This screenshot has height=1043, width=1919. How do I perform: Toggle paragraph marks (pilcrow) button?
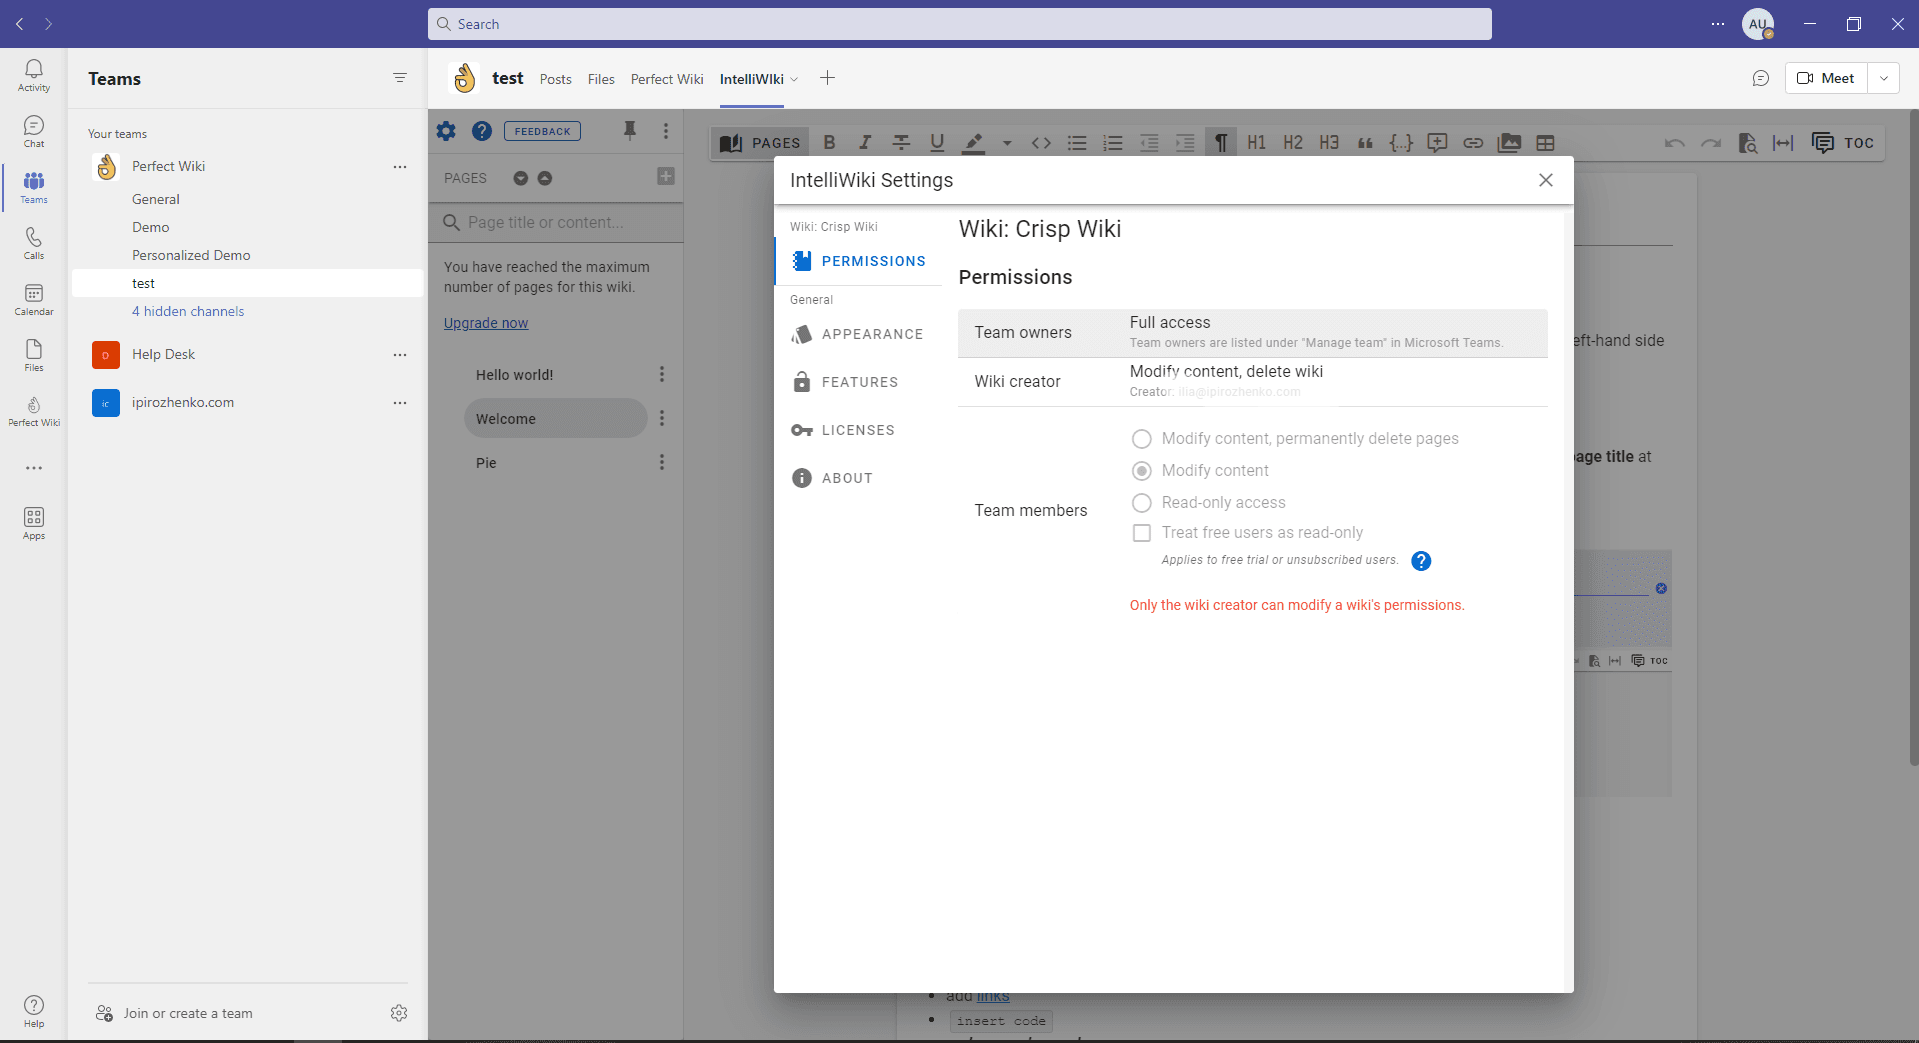[1221, 143]
